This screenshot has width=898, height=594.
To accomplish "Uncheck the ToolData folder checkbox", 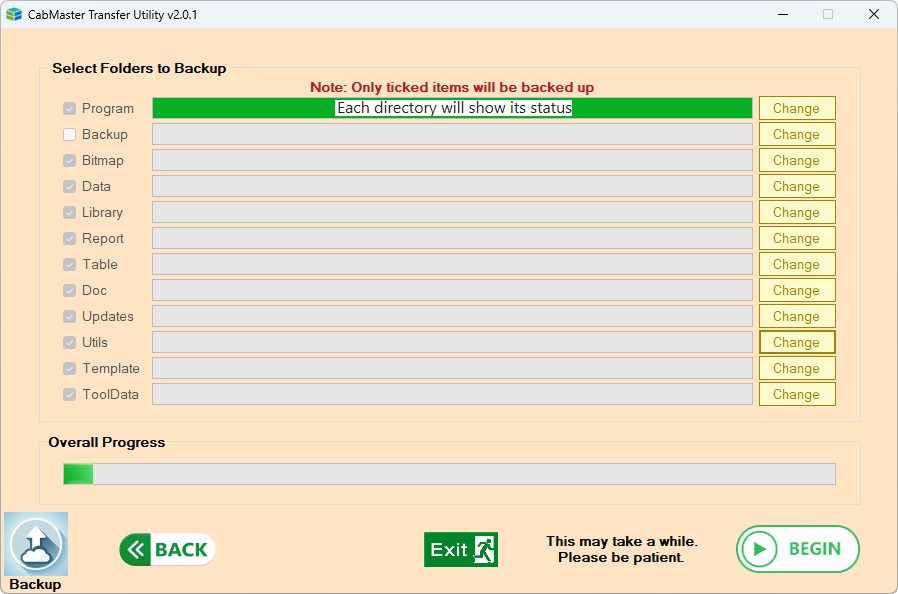I will [x=68, y=394].
